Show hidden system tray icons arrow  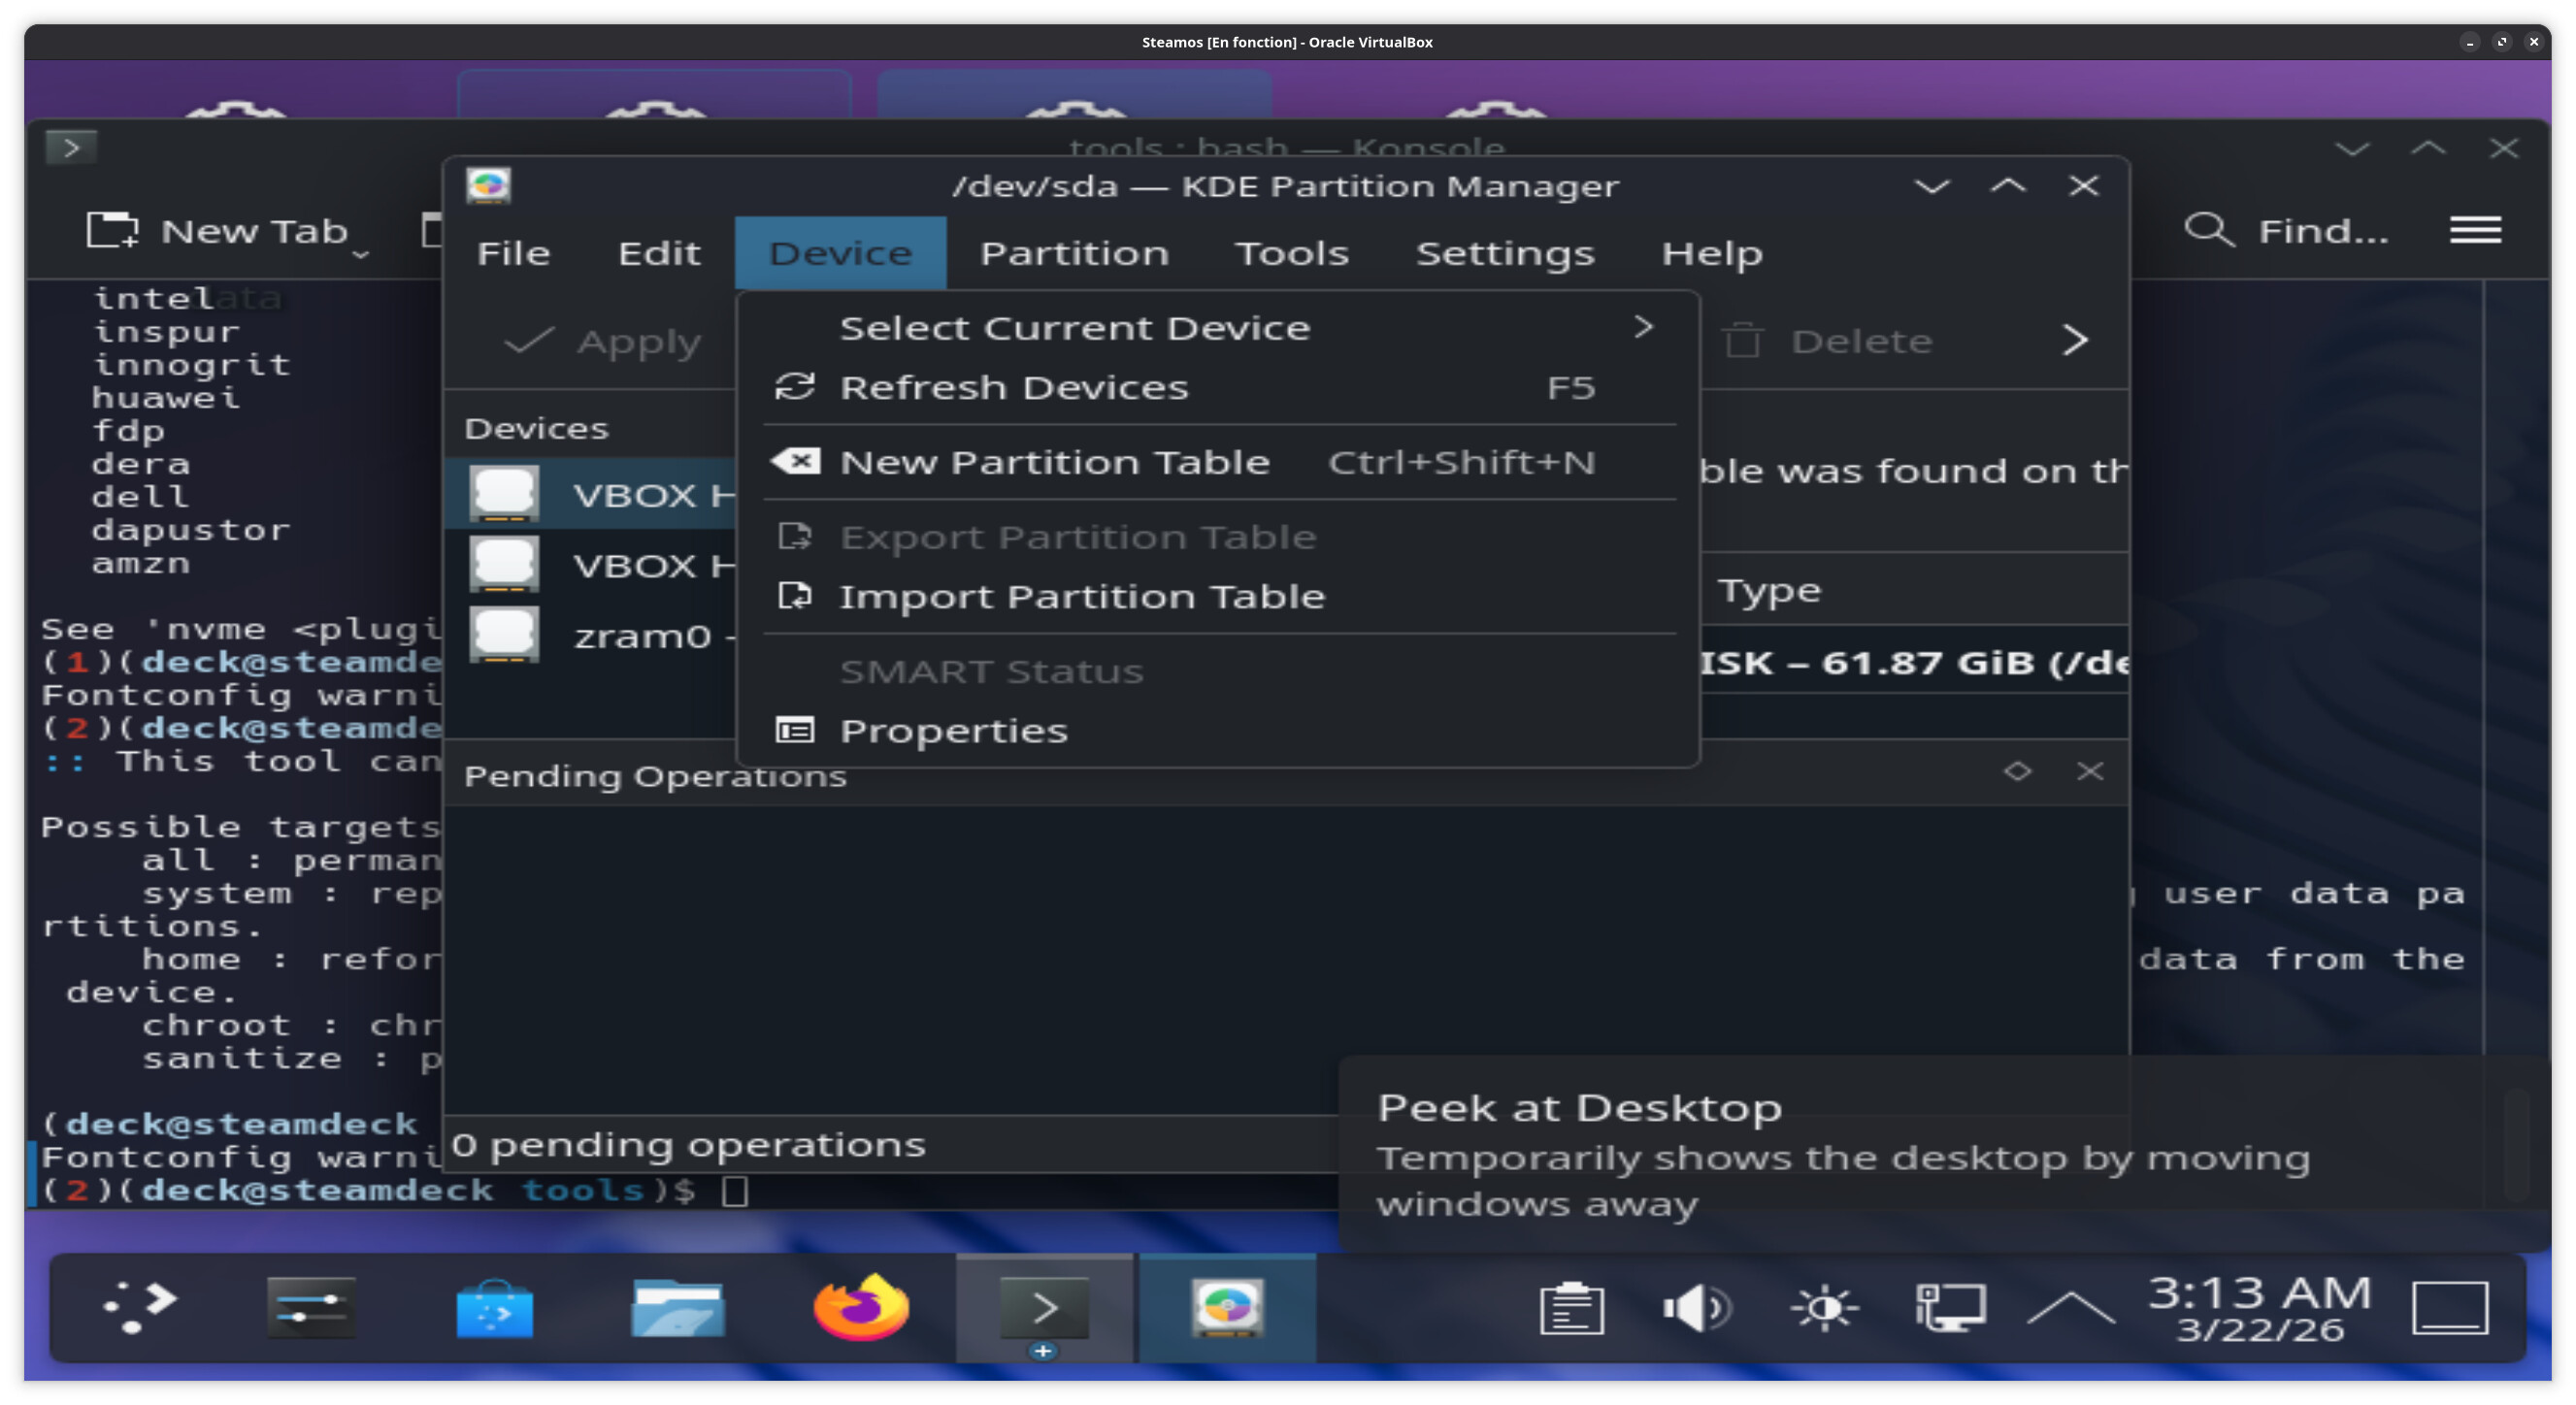pos(2070,1307)
